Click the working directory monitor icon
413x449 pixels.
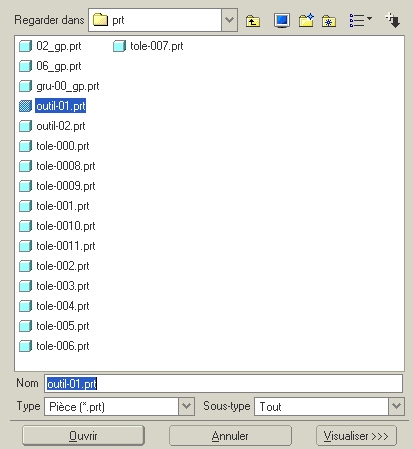click(282, 21)
